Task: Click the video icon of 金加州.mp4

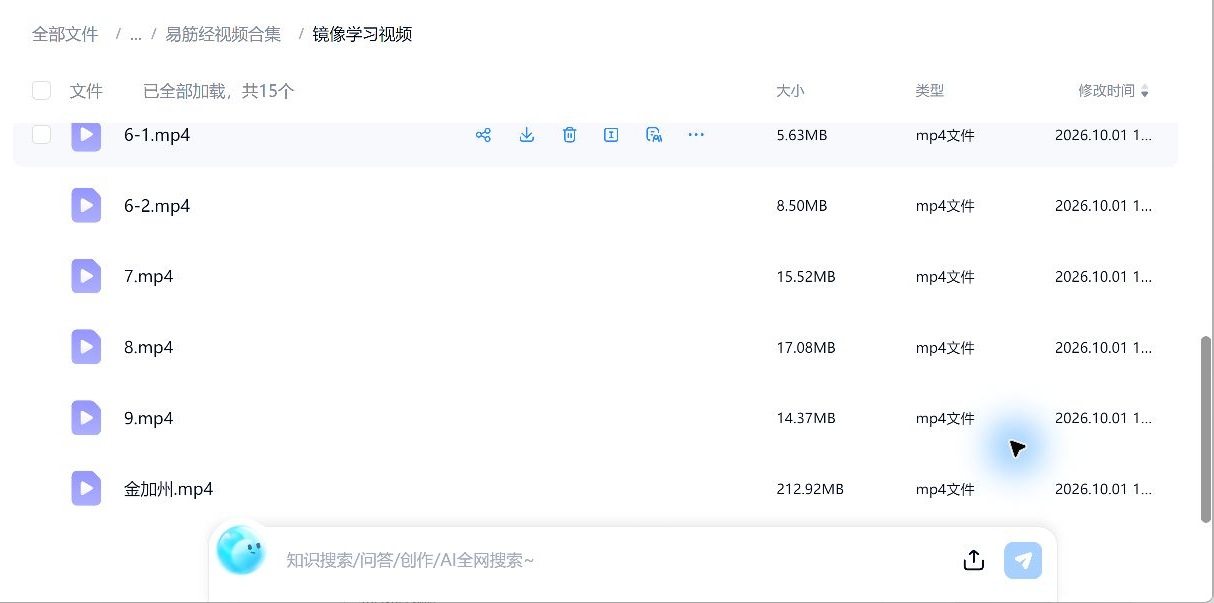Action: (x=86, y=488)
